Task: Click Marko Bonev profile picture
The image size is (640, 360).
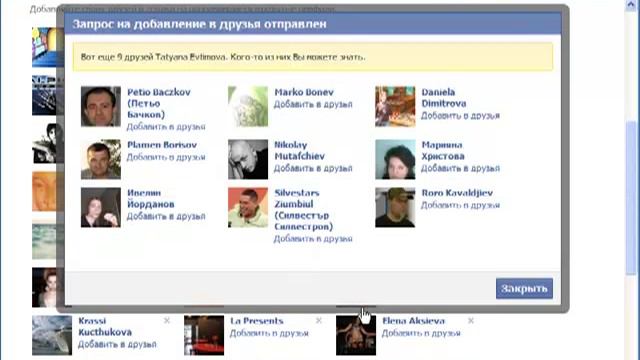Action: point(248,106)
